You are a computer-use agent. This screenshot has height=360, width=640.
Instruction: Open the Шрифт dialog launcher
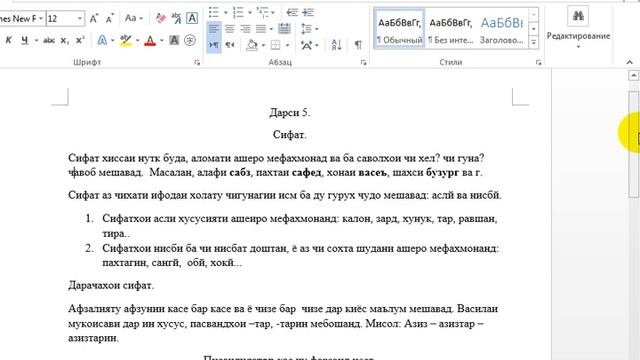click(x=197, y=62)
